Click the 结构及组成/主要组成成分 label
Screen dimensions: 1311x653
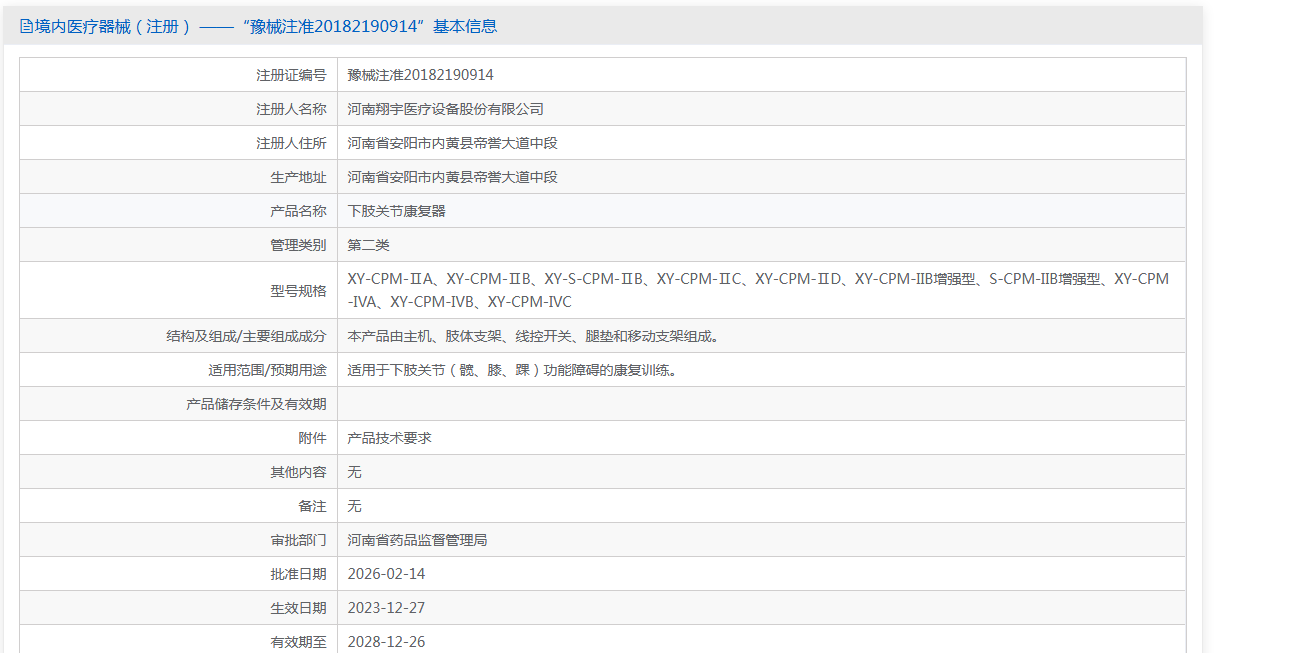click(x=246, y=336)
